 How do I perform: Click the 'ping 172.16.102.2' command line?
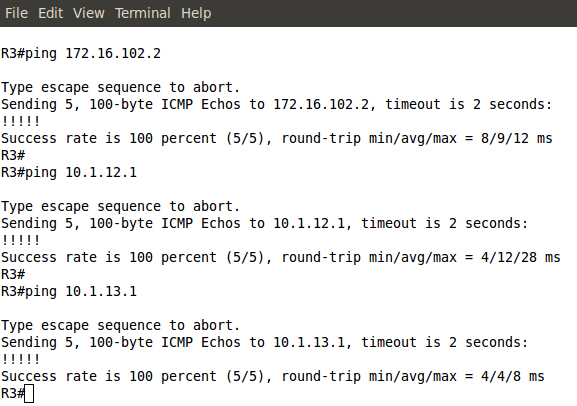(x=81, y=53)
